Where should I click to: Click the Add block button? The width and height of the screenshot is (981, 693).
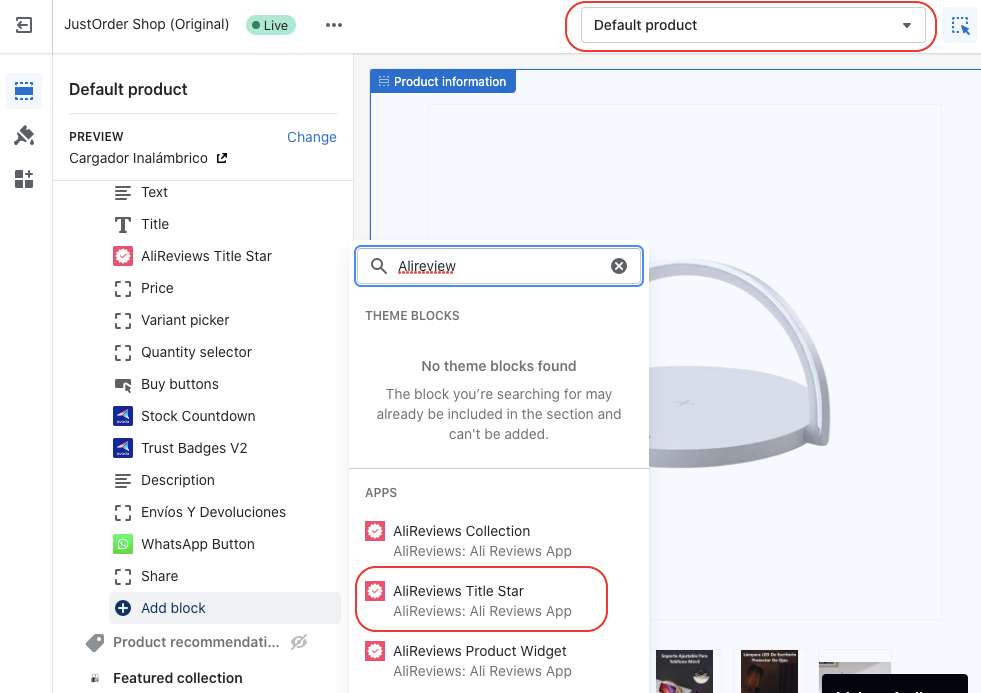(173, 608)
